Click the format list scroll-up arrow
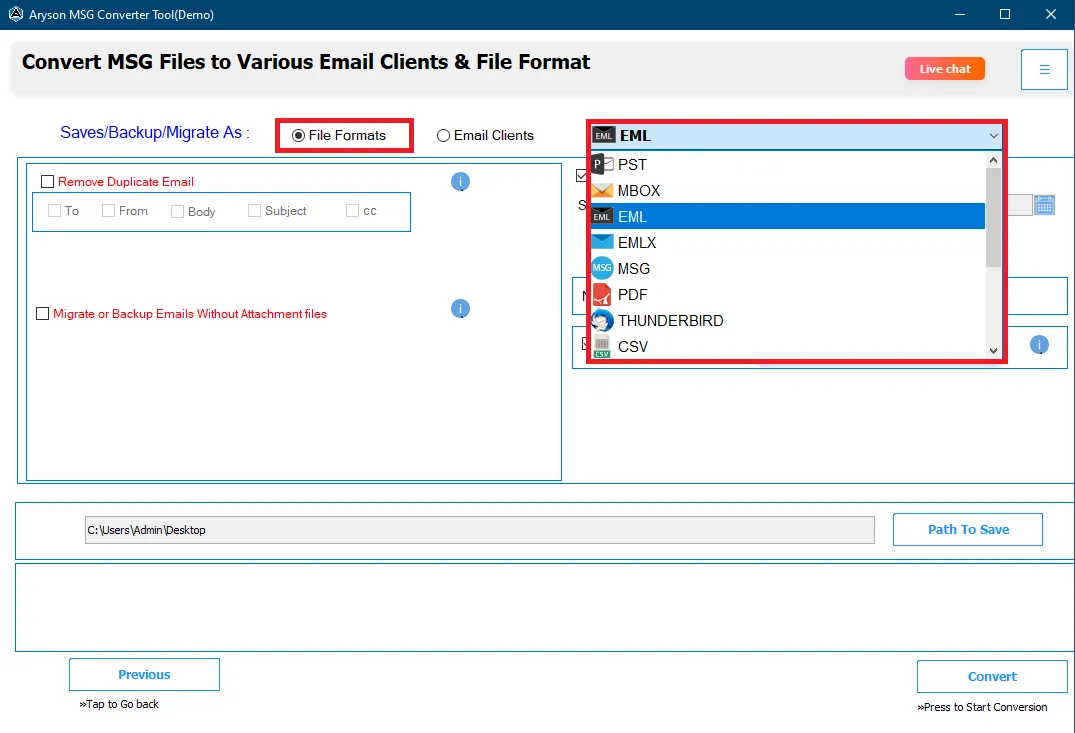The height and width of the screenshot is (733, 1075). pyautogui.click(x=993, y=160)
